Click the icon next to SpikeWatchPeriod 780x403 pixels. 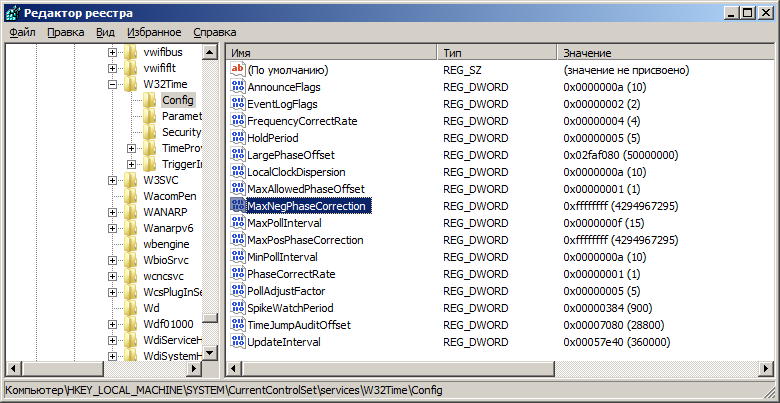pos(238,308)
